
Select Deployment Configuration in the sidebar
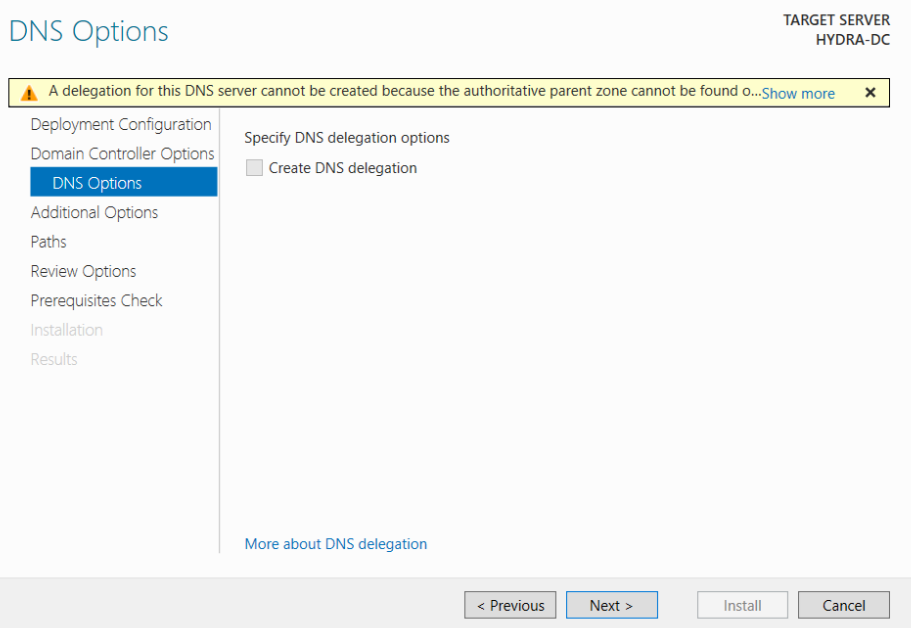click(120, 124)
